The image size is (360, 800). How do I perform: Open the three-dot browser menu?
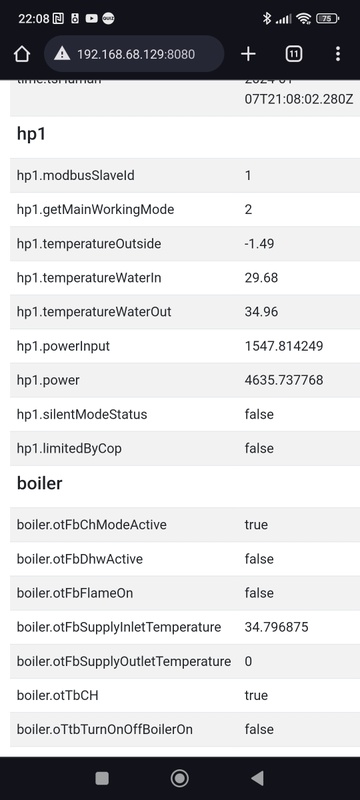338,54
